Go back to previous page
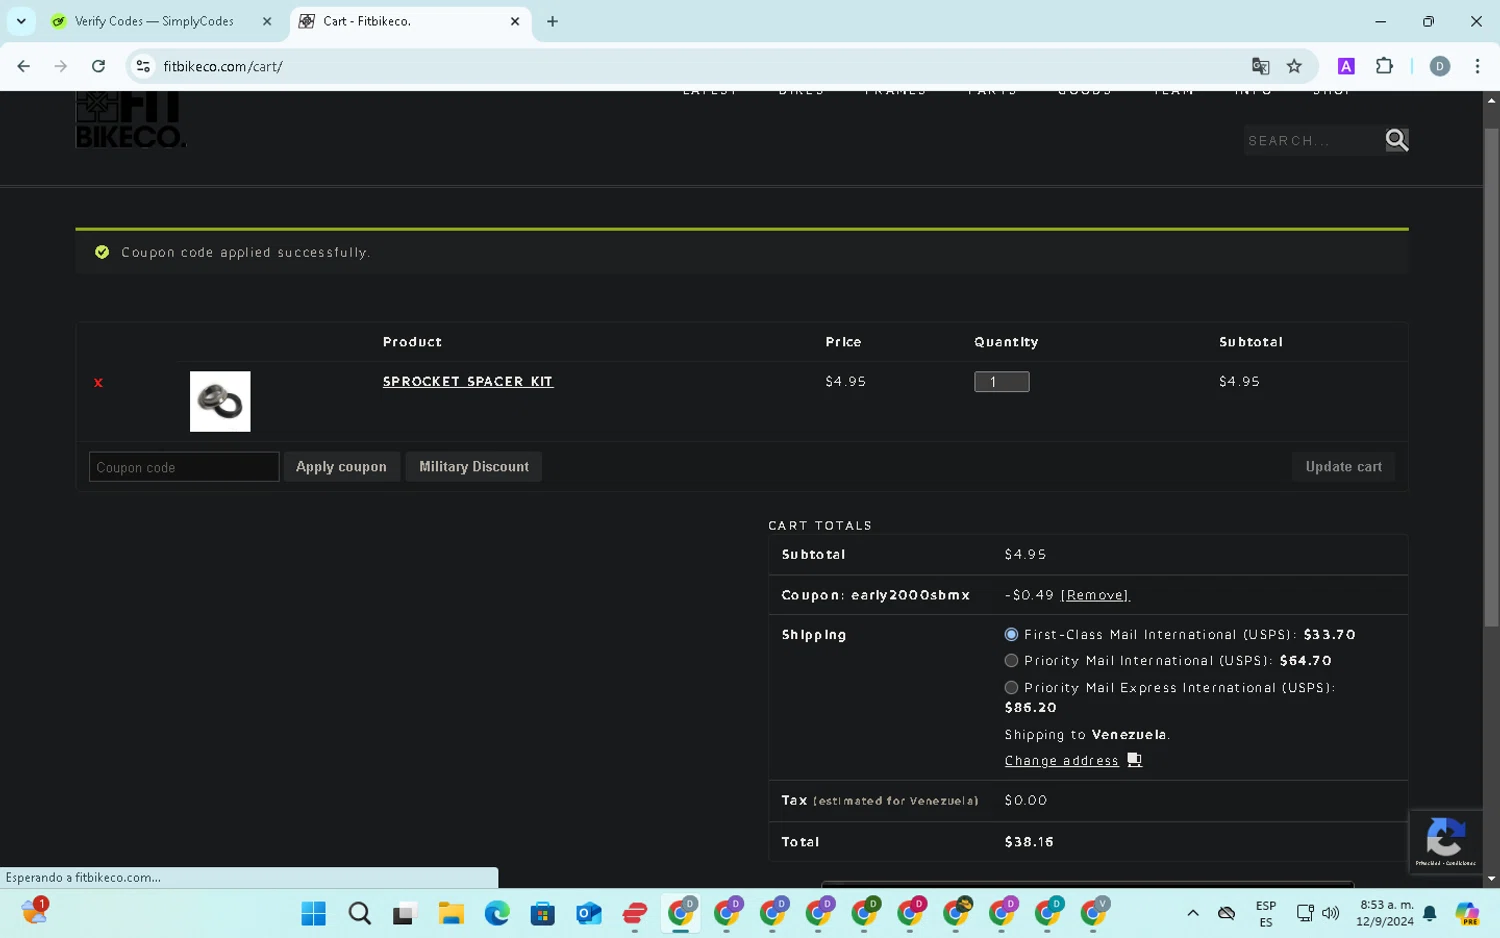The height and width of the screenshot is (938, 1500). pyautogui.click(x=23, y=66)
